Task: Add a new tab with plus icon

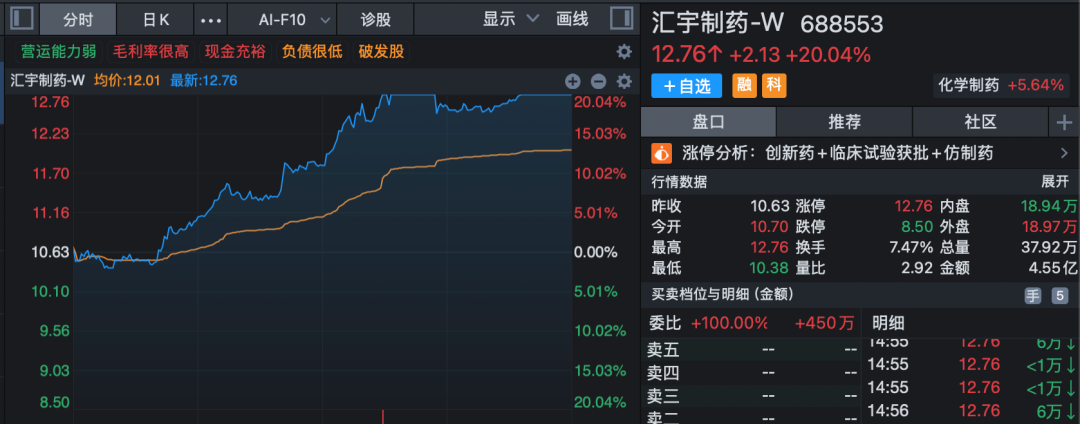Action: tap(1064, 123)
